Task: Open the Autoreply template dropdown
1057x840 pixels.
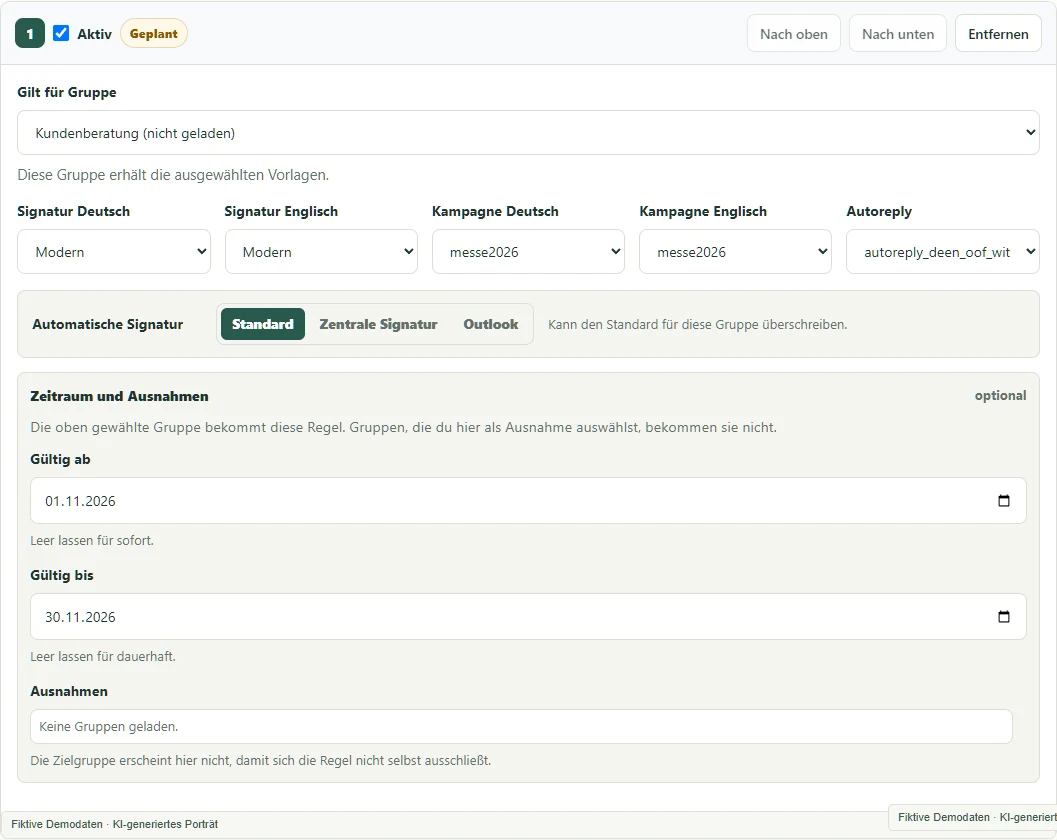Action: [x=942, y=251]
